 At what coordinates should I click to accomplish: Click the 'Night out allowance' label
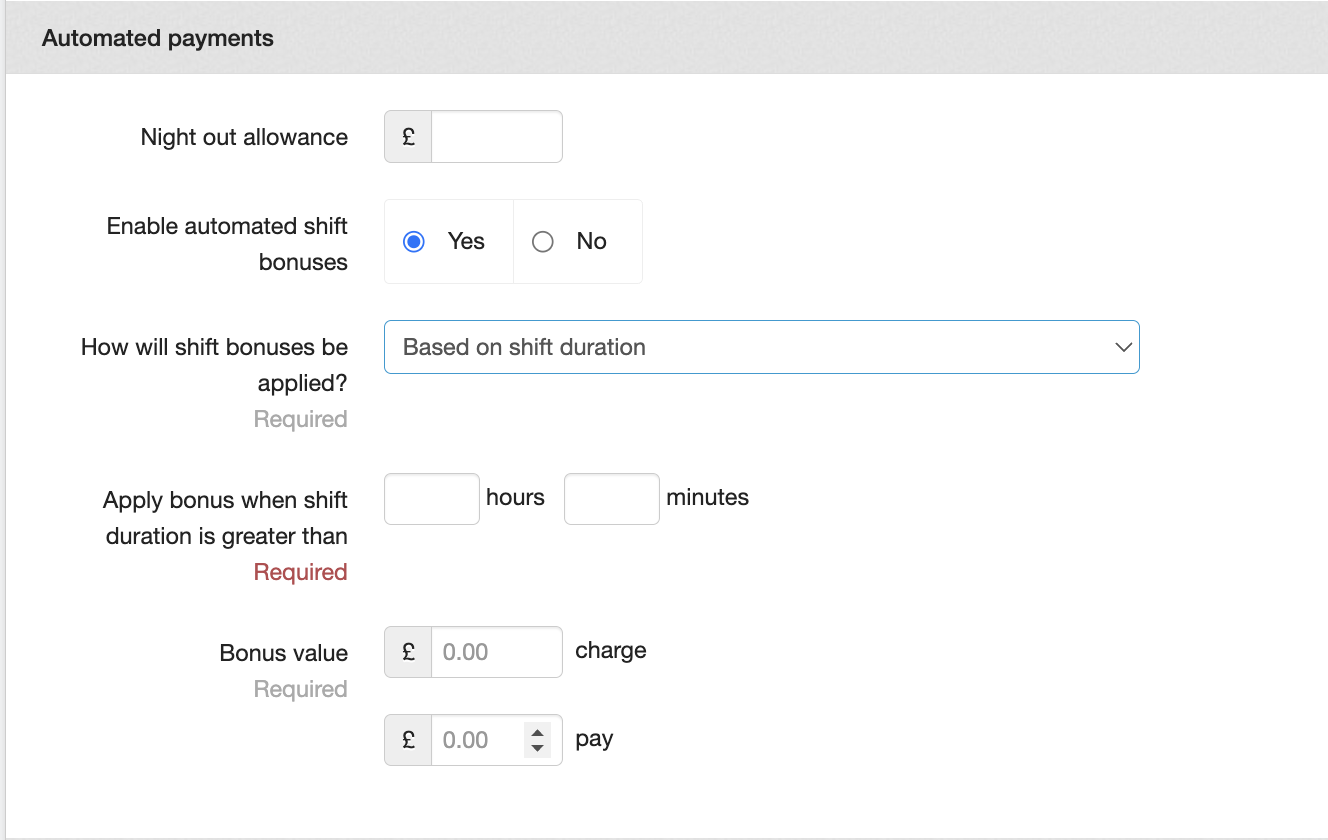(x=244, y=137)
